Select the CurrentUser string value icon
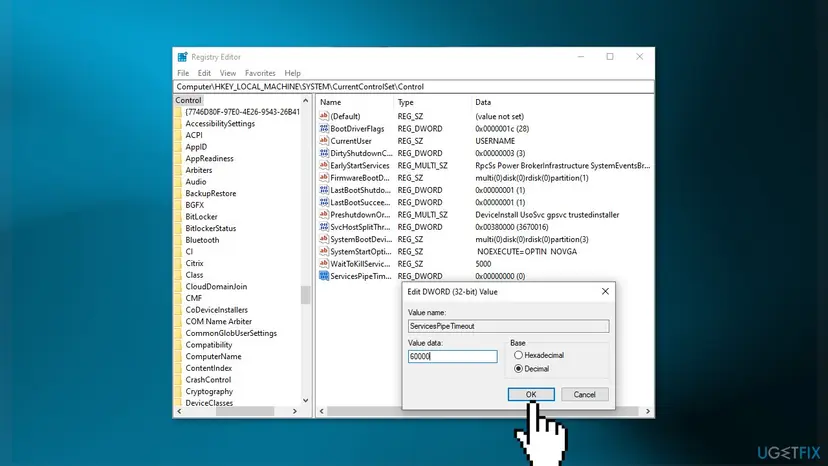This screenshot has width=828, height=466. coord(324,141)
